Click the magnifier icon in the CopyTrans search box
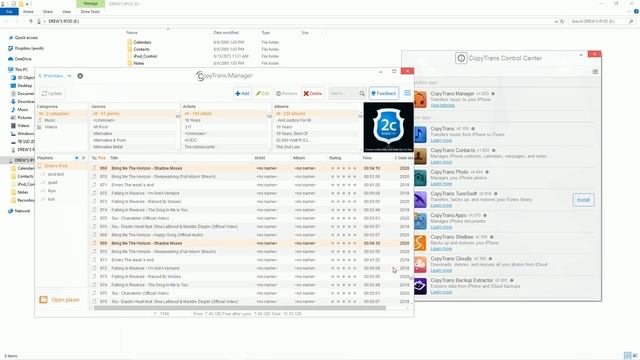Screen dimensions: 640x360 tap(362, 93)
